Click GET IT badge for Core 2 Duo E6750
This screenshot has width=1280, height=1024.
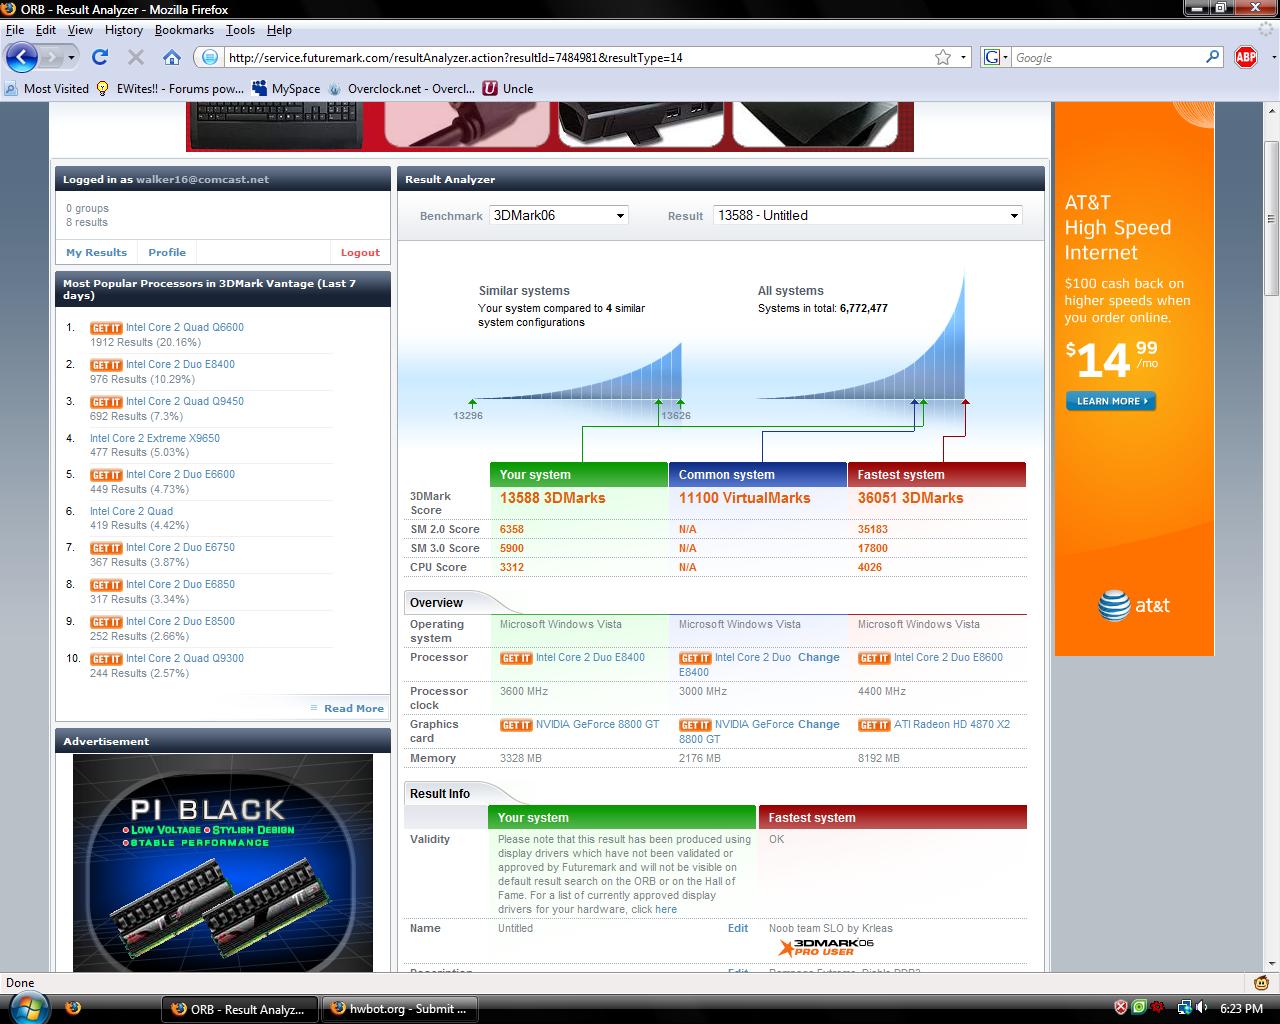(106, 548)
